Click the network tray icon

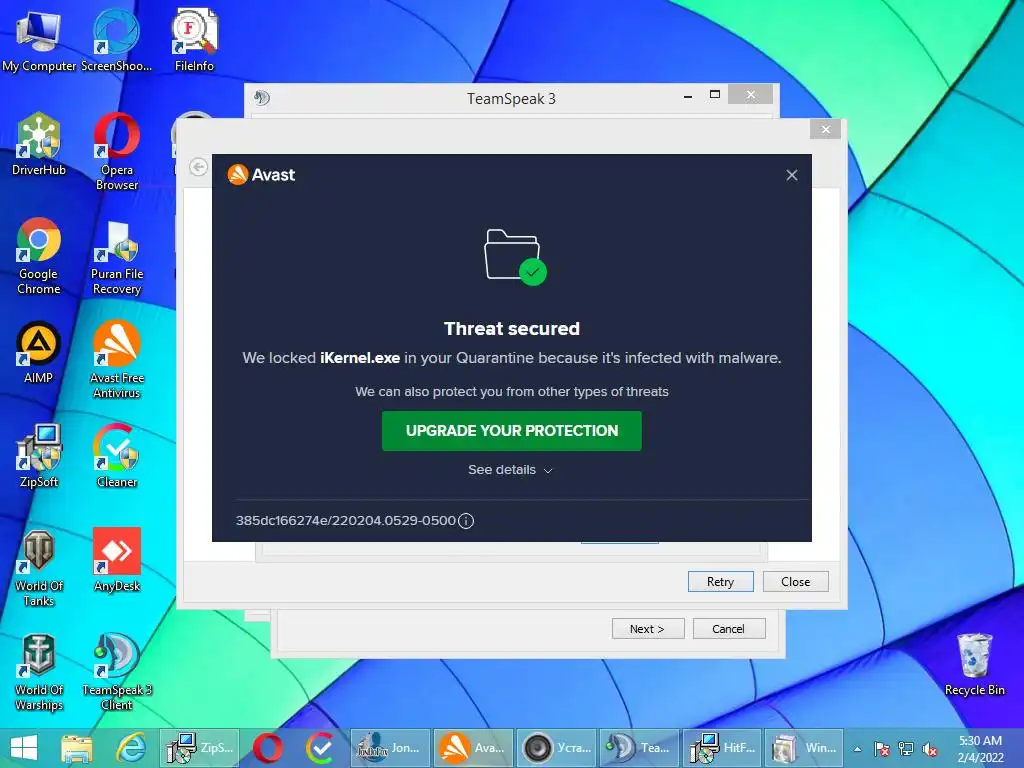point(906,749)
